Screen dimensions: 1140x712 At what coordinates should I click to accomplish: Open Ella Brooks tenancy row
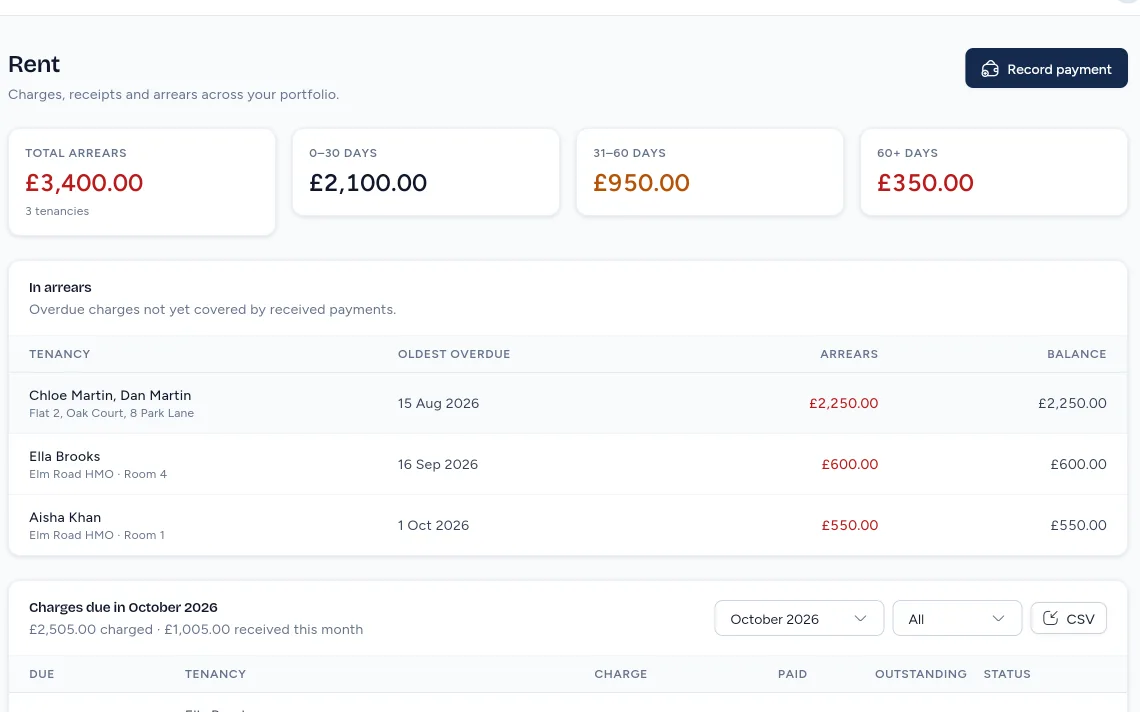(568, 464)
